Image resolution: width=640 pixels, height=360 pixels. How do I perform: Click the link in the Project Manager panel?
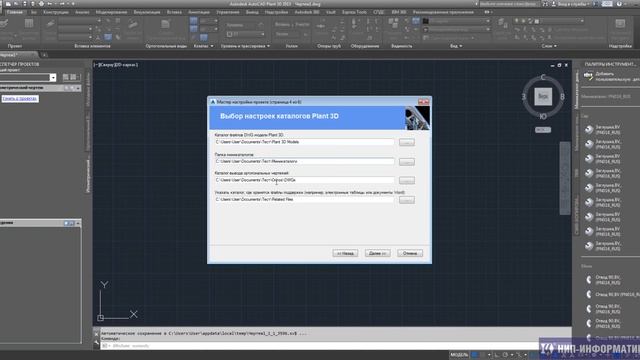[x=20, y=99]
